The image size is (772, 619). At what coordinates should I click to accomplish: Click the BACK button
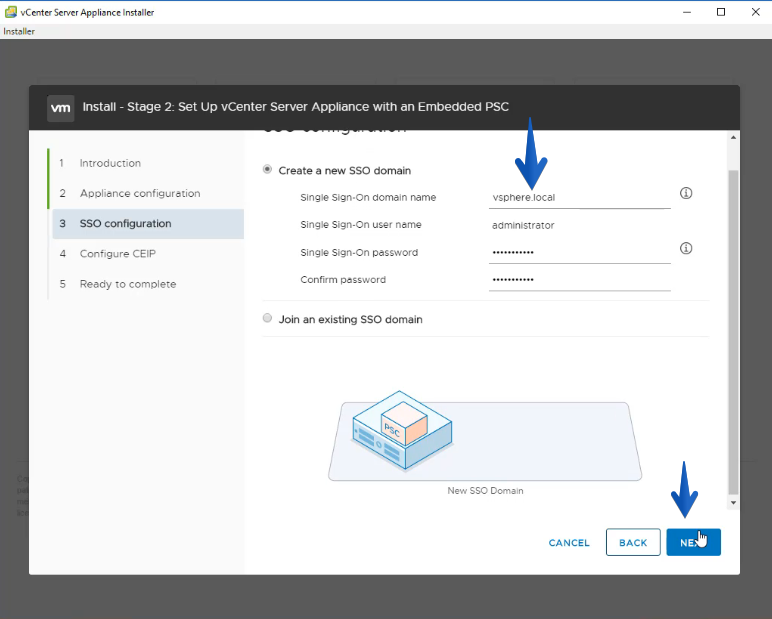(x=633, y=542)
